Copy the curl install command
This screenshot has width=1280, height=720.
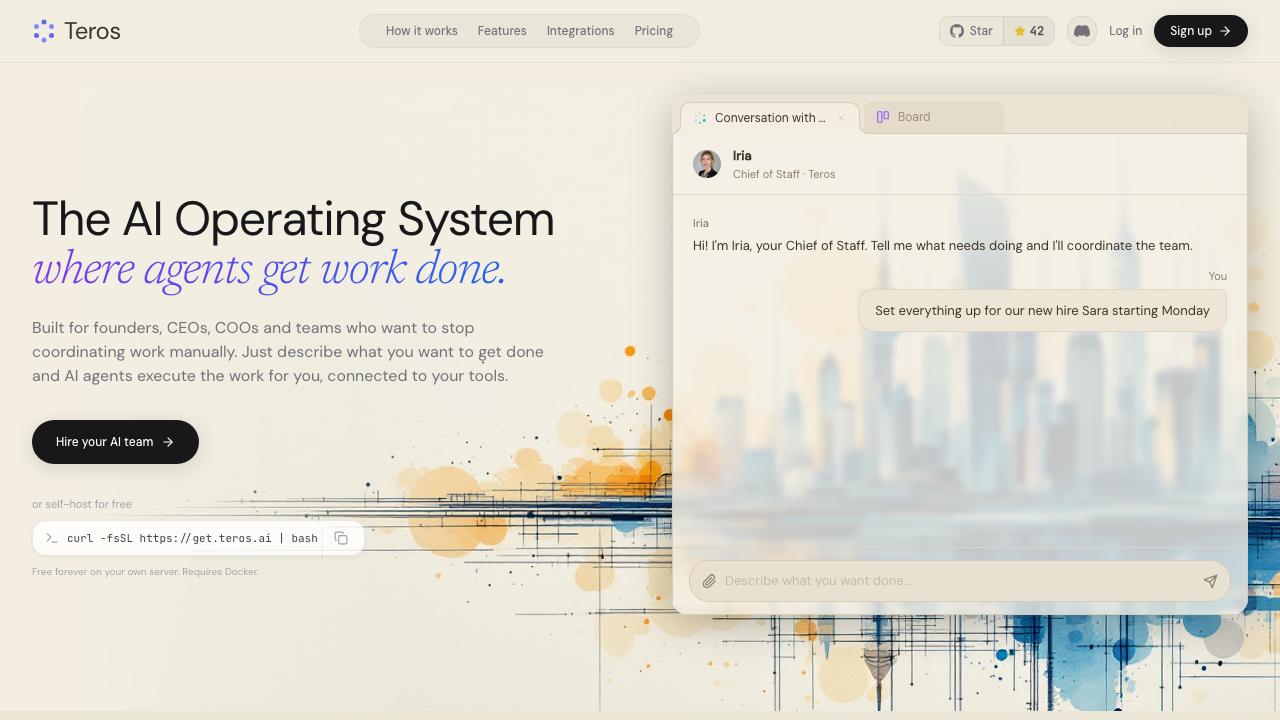(341, 538)
